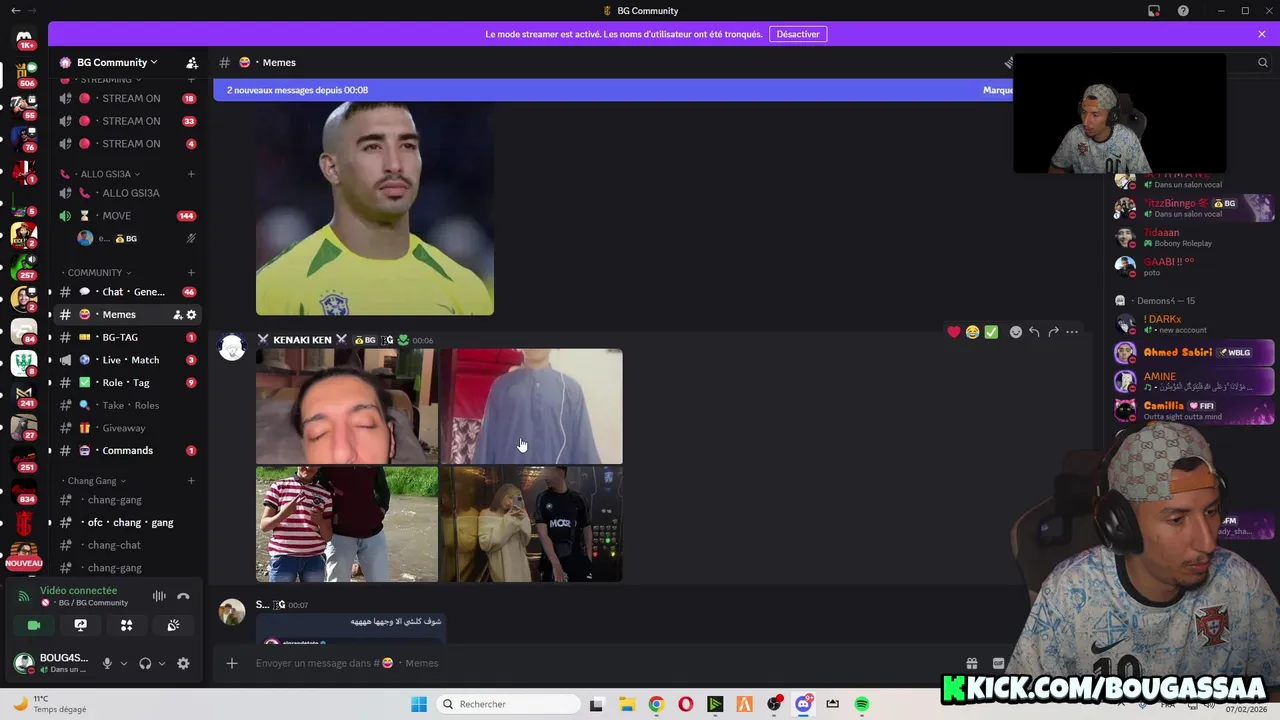Image resolution: width=1280 pixels, height=720 pixels.
Task: Open more options for the message
Action: click(x=1072, y=332)
